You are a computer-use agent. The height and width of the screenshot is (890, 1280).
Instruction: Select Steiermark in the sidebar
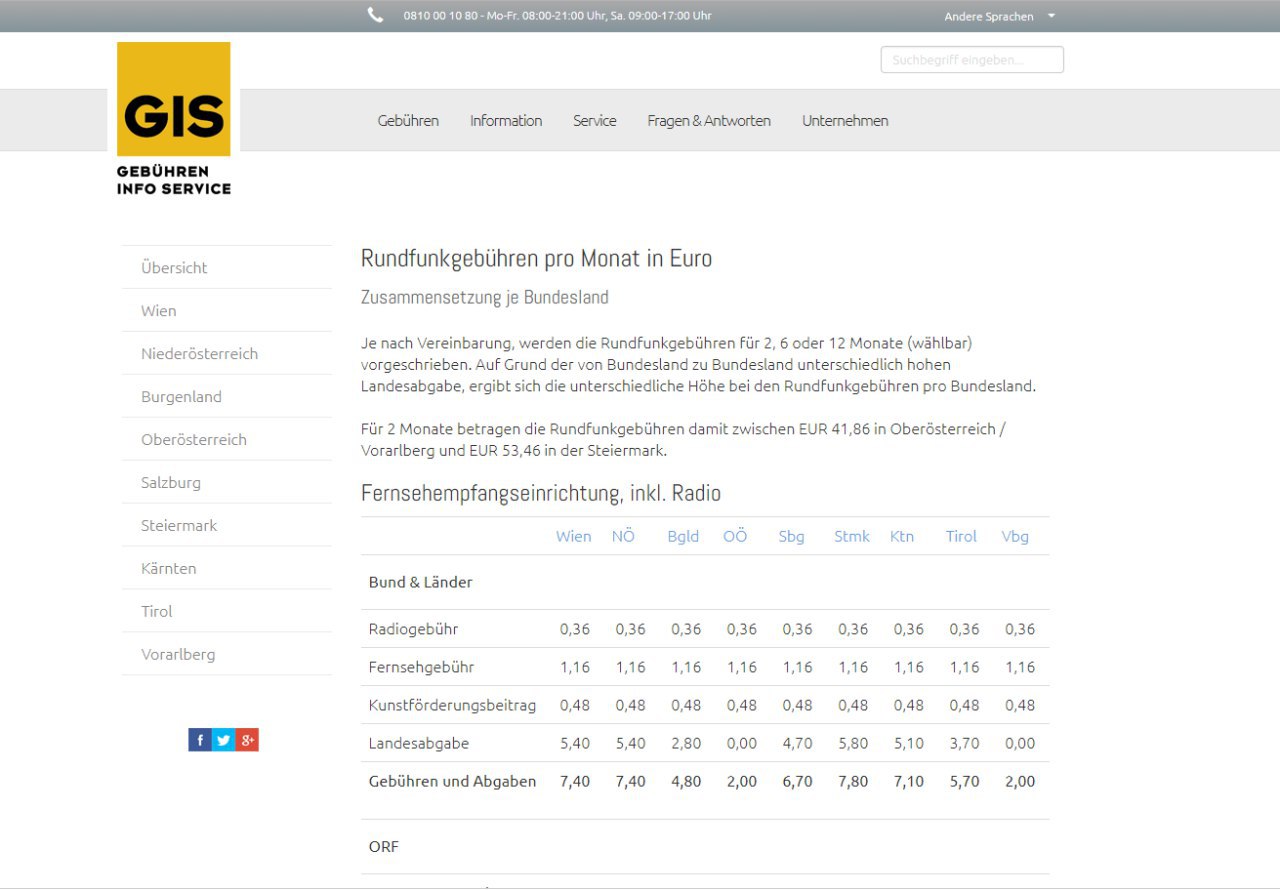pos(227,525)
